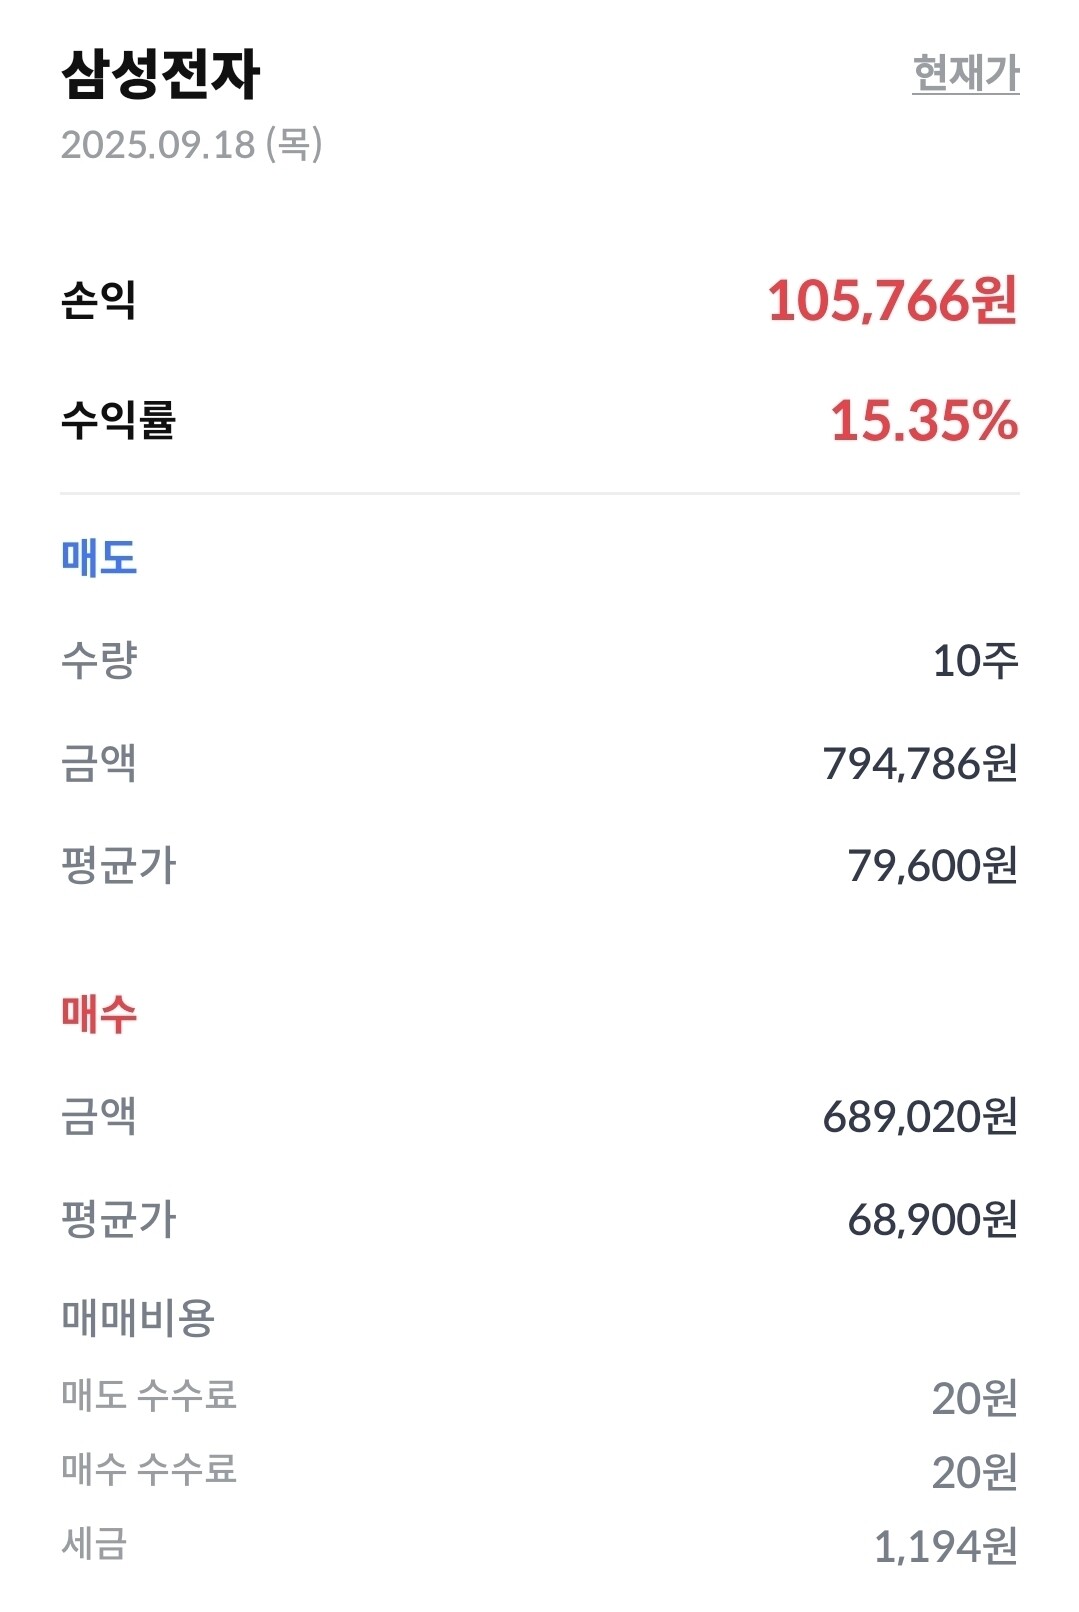
Task: Tap the sell amount 794,786원
Action: tap(920, 764)
